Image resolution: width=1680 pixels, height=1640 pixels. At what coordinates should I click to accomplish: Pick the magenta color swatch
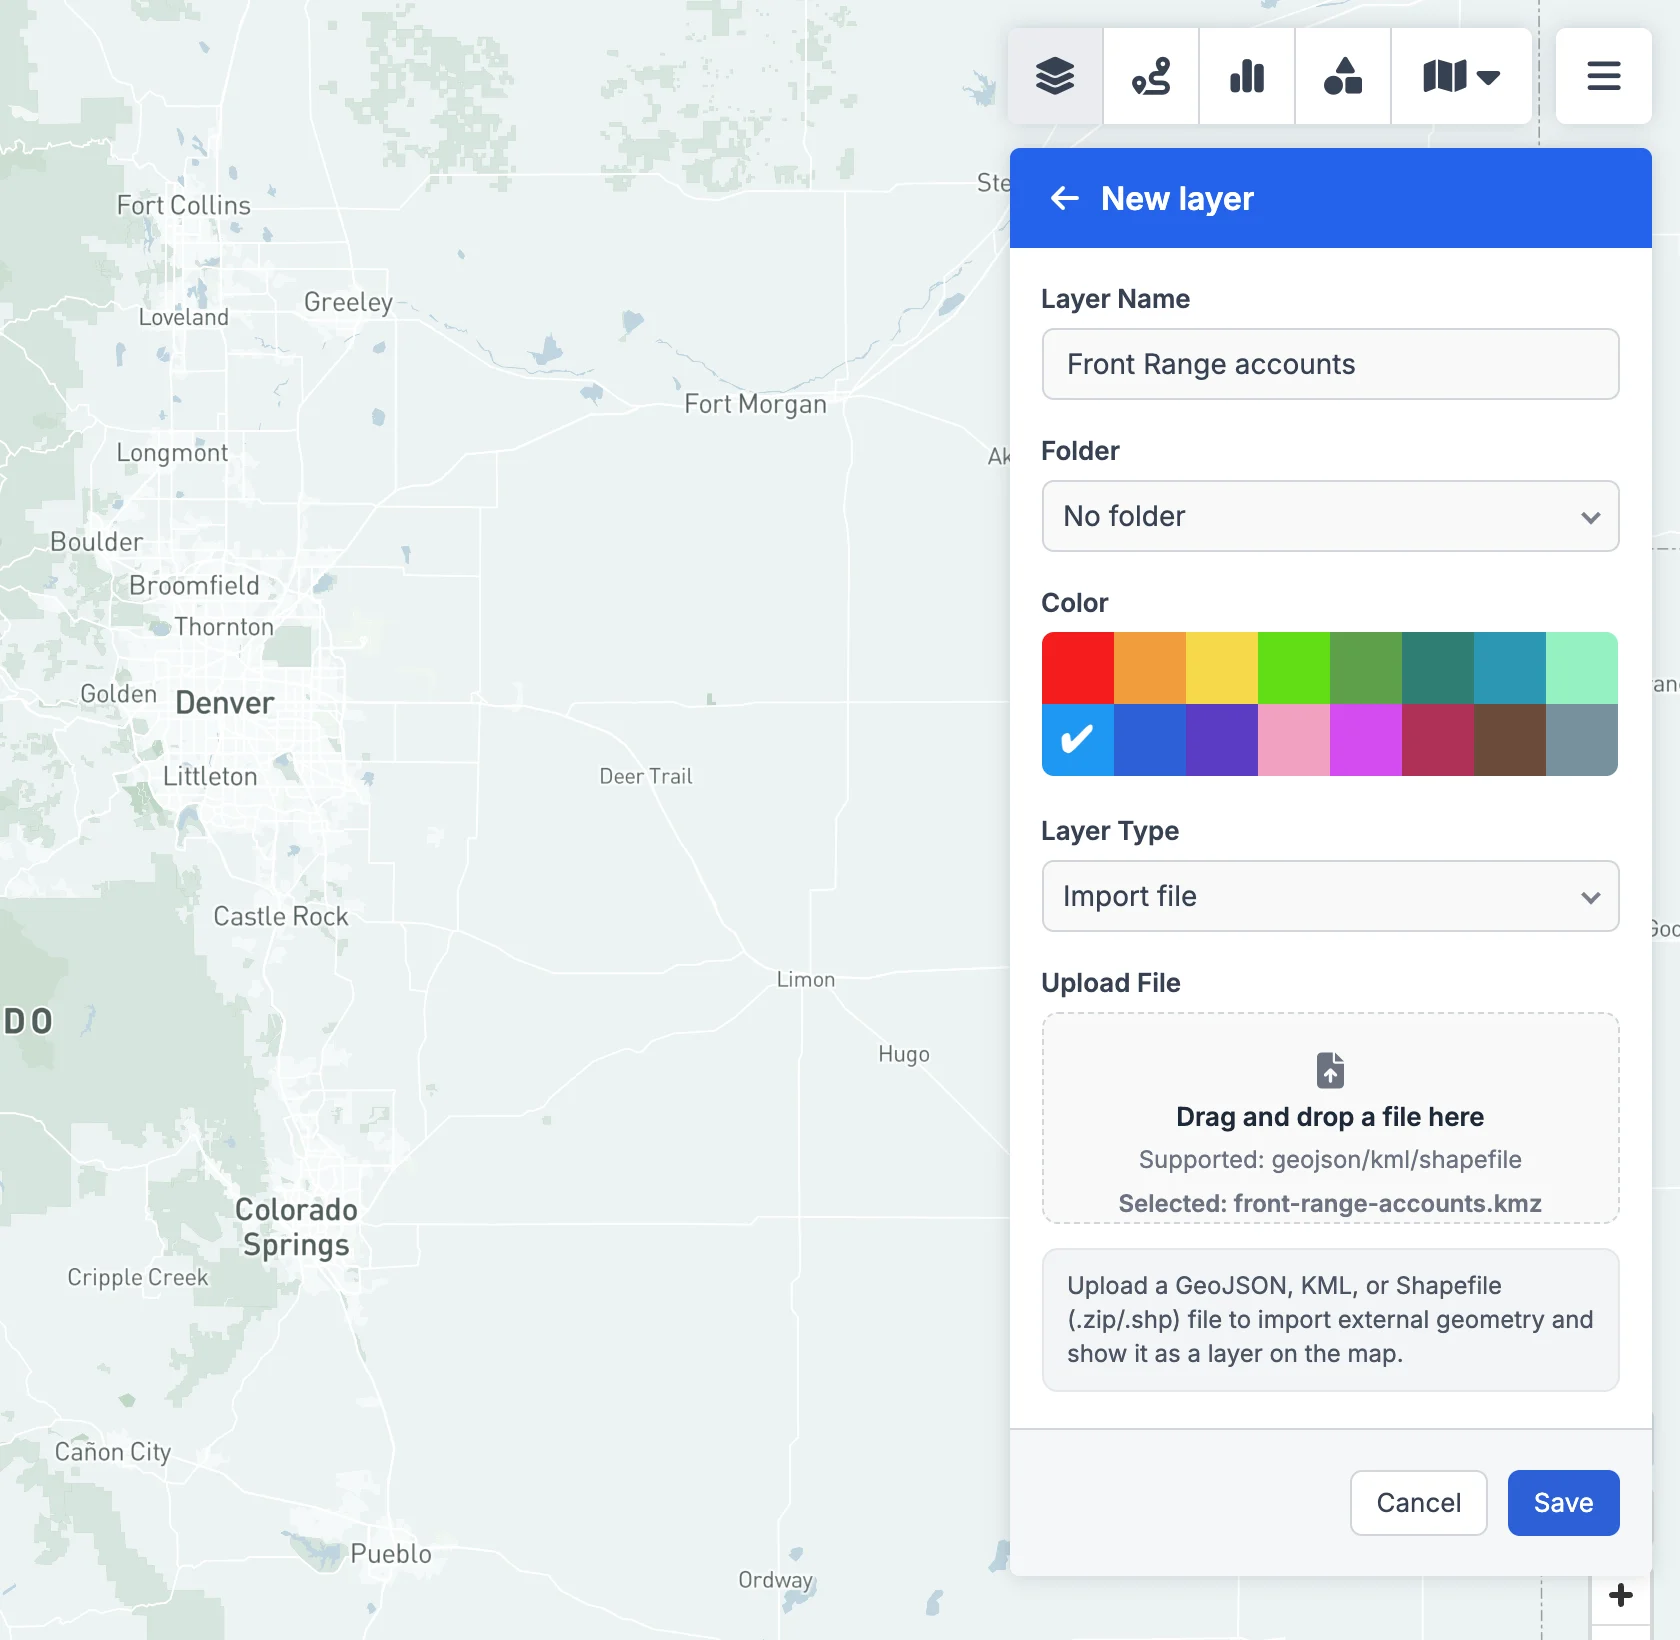point(1366,740)
